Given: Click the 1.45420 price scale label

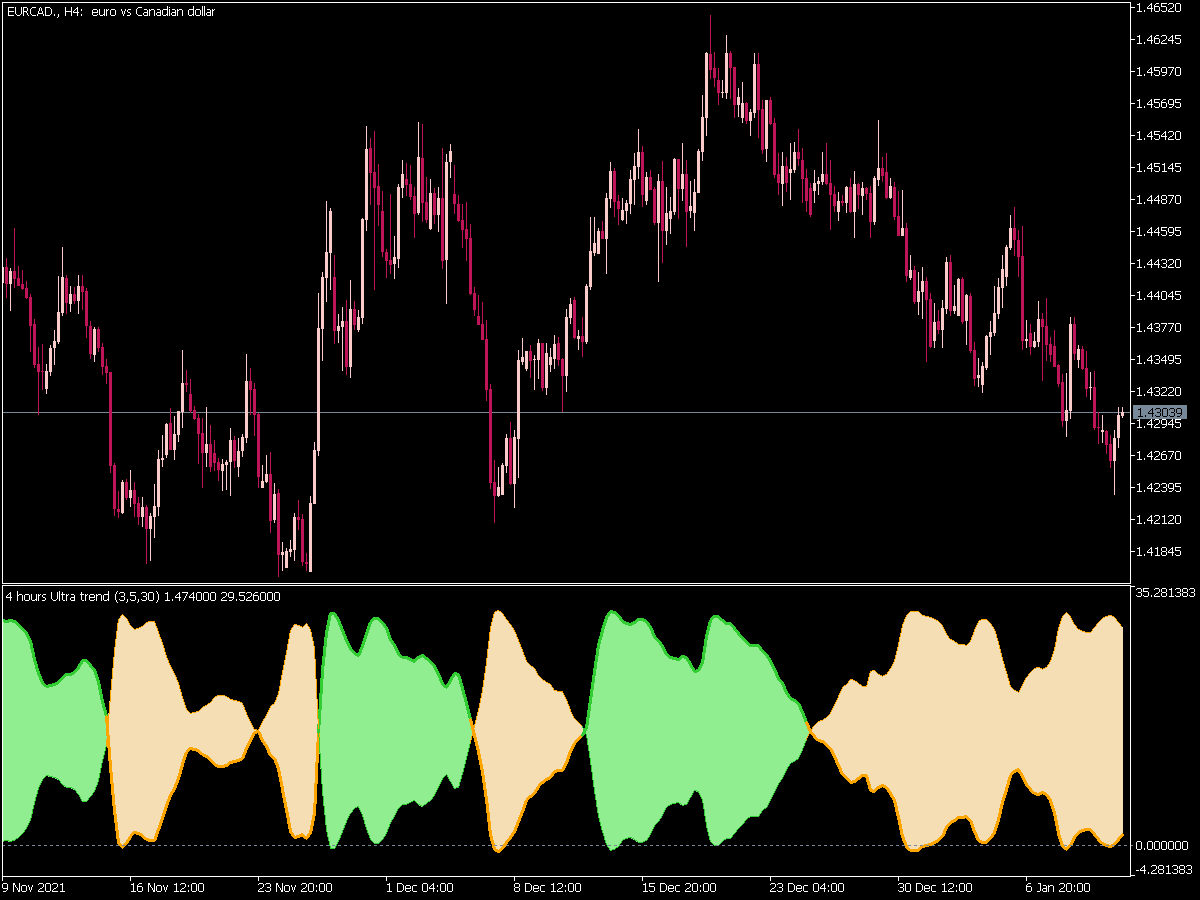Looking at the screenshot, I should [1160, 135].
